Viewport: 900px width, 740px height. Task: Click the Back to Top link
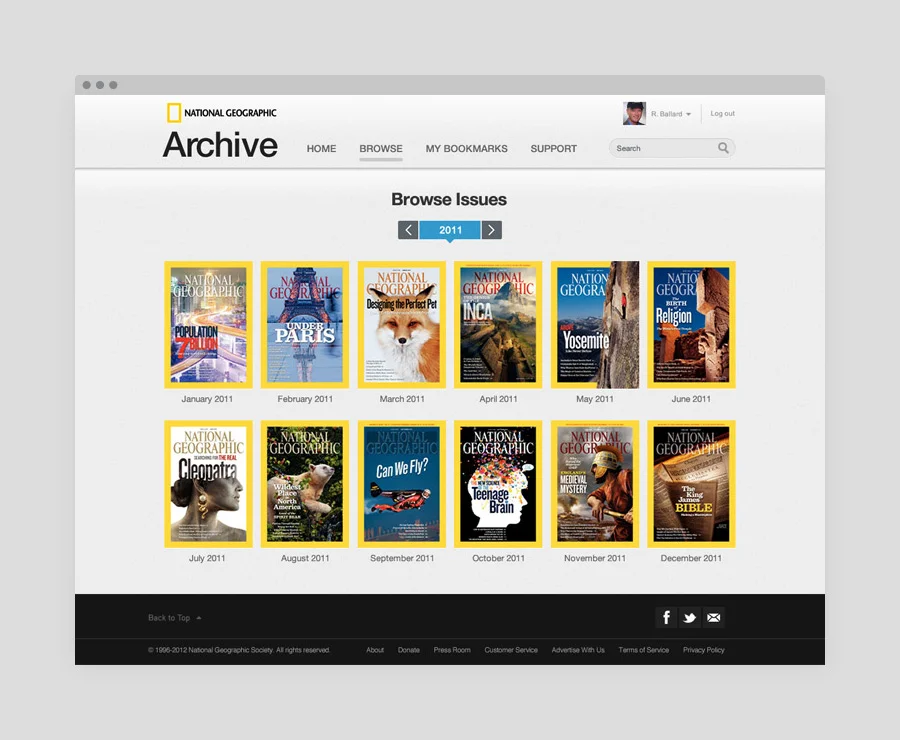click(174, 618)
